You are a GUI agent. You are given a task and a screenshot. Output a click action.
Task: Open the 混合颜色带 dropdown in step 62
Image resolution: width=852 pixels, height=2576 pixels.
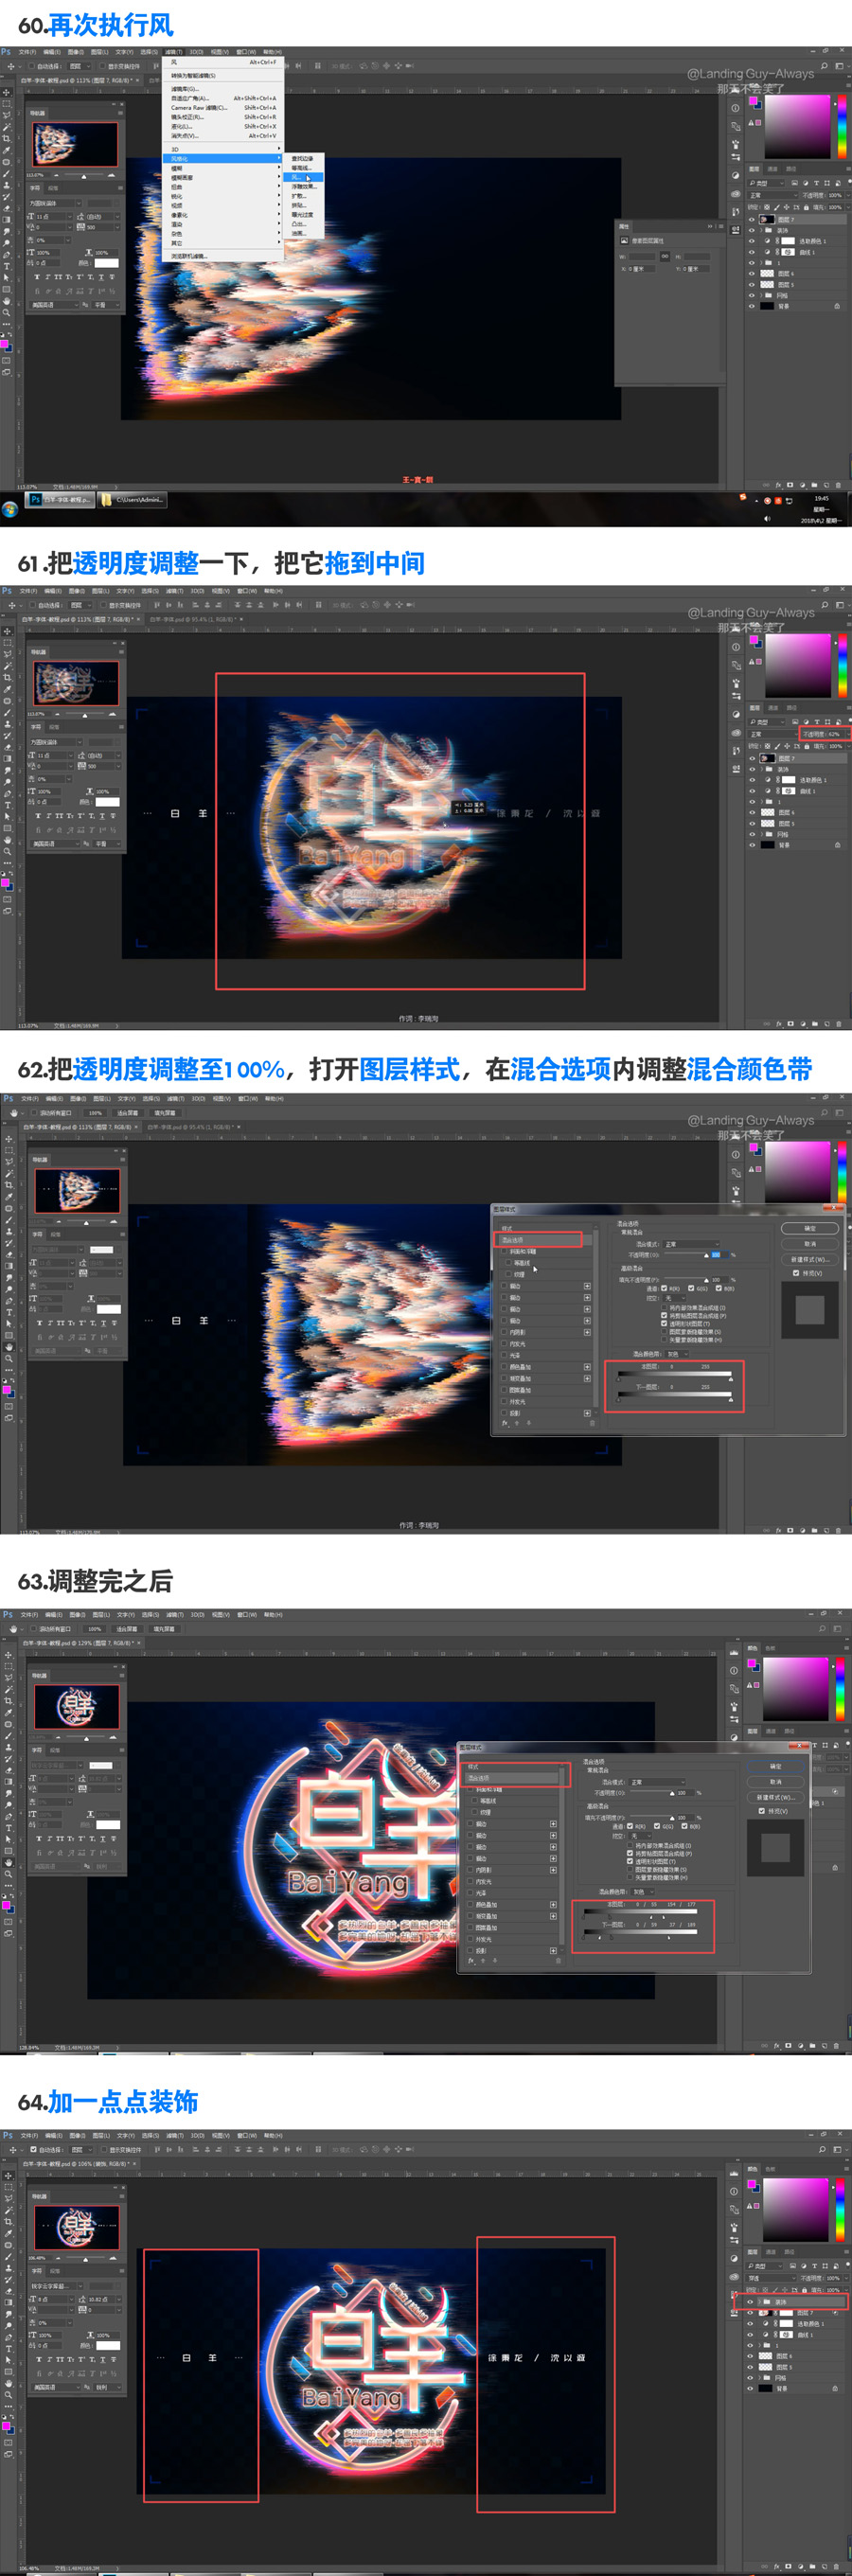679,1354
